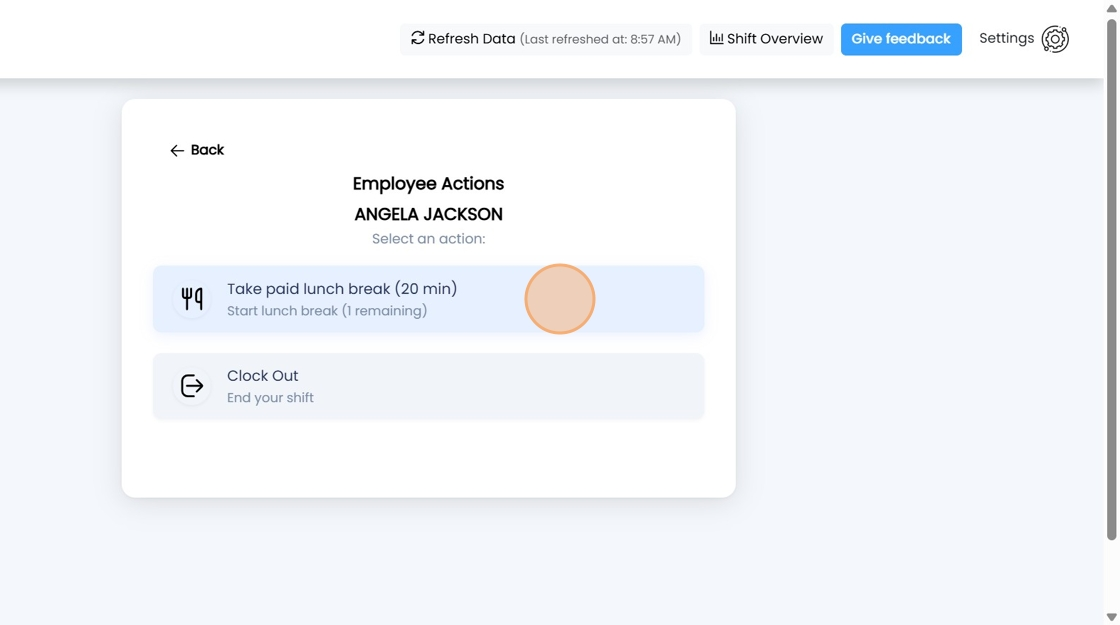Select Take paid lunch break (20 min)

click(429, 299)
